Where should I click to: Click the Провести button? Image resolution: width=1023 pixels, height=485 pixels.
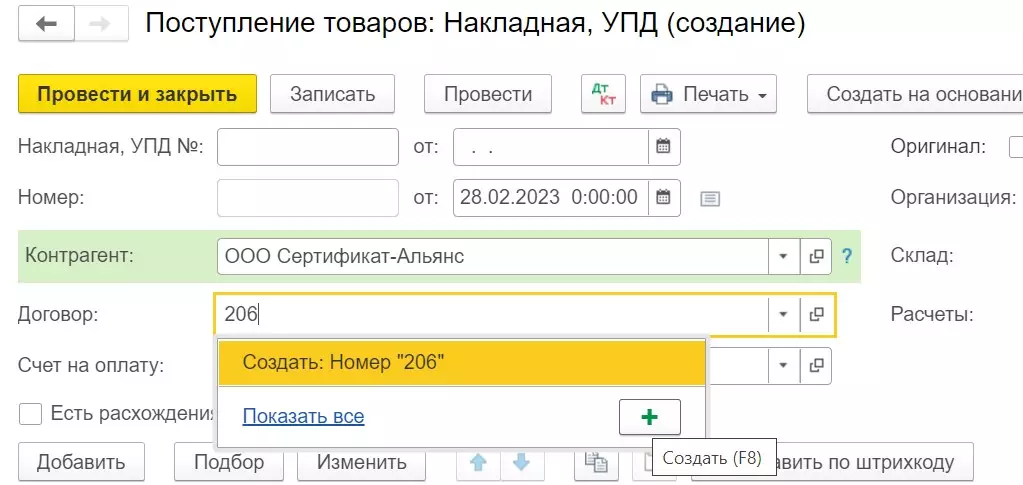[x=488, y=94]
